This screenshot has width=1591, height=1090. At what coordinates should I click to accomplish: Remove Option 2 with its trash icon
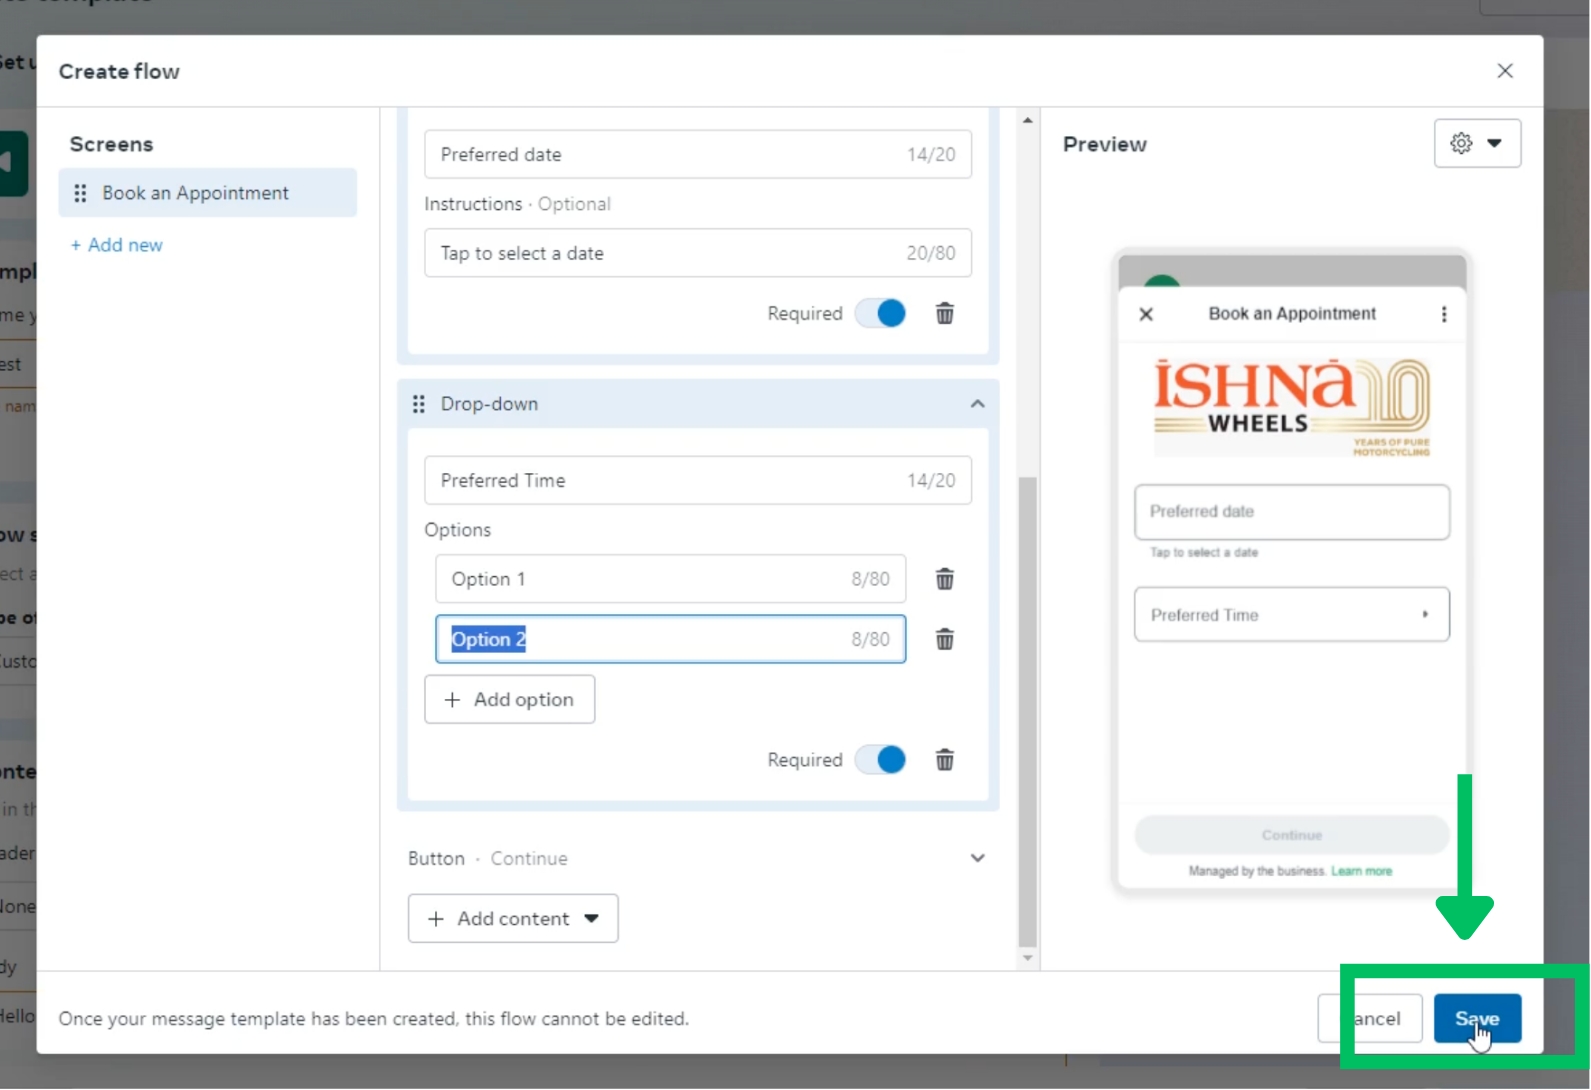pos(944,639)
